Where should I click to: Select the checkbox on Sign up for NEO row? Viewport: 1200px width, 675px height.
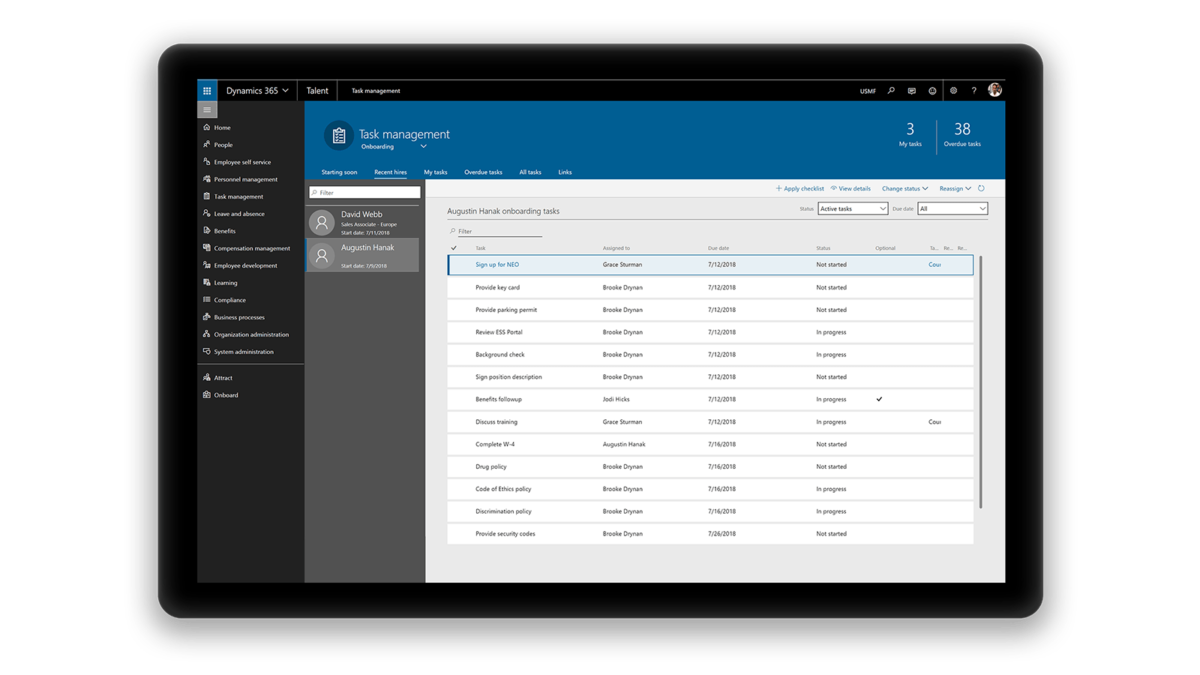(x=455, y=264)
